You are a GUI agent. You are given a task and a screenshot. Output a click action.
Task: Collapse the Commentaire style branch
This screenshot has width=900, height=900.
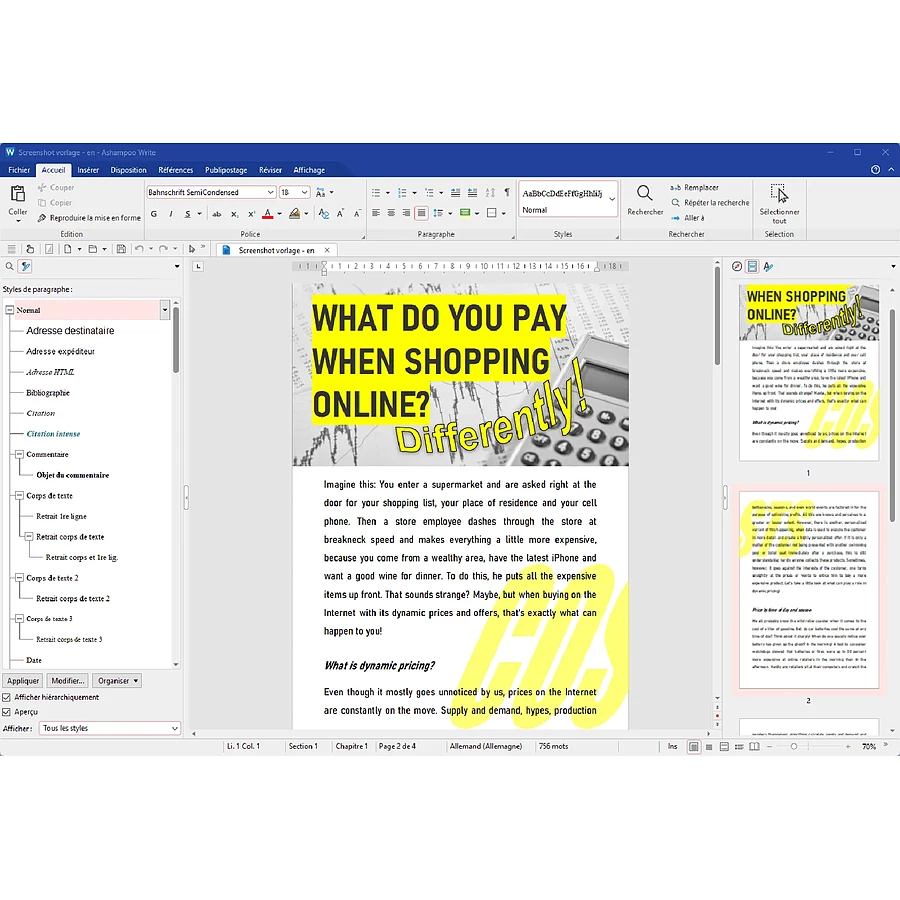[19, 455]
